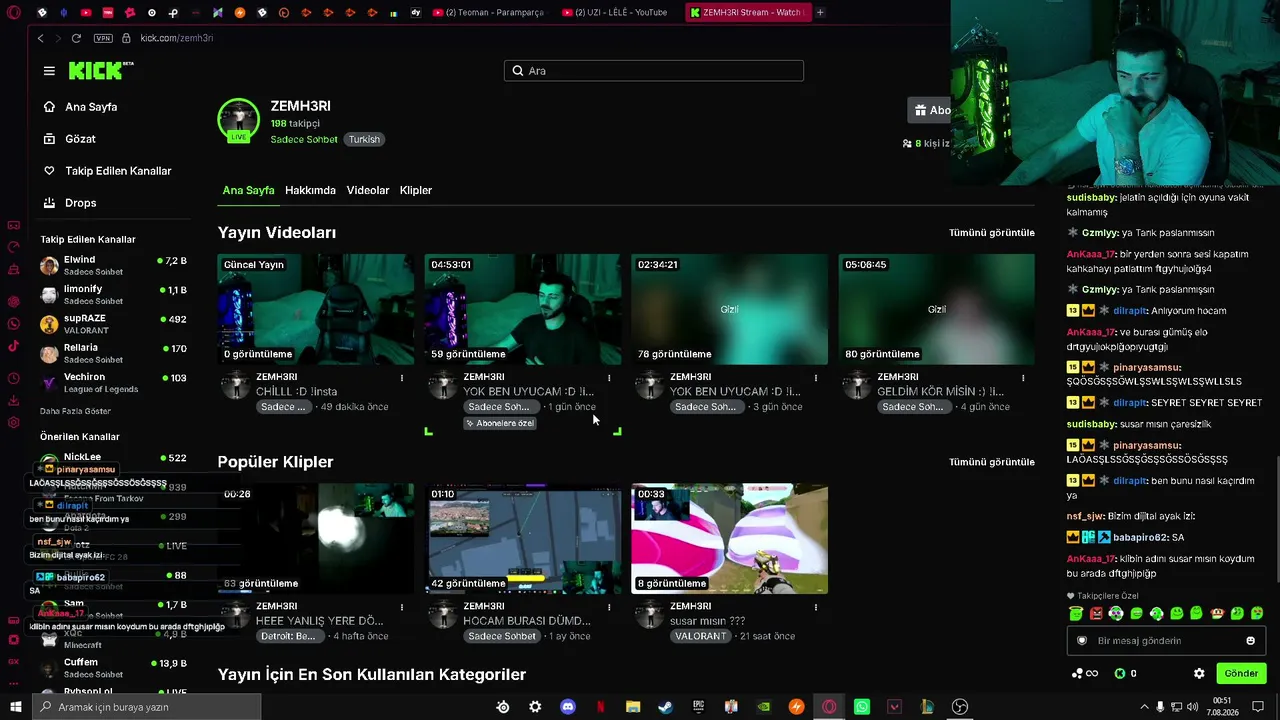Go back using the browser back arrow

[x=40, y=38]
